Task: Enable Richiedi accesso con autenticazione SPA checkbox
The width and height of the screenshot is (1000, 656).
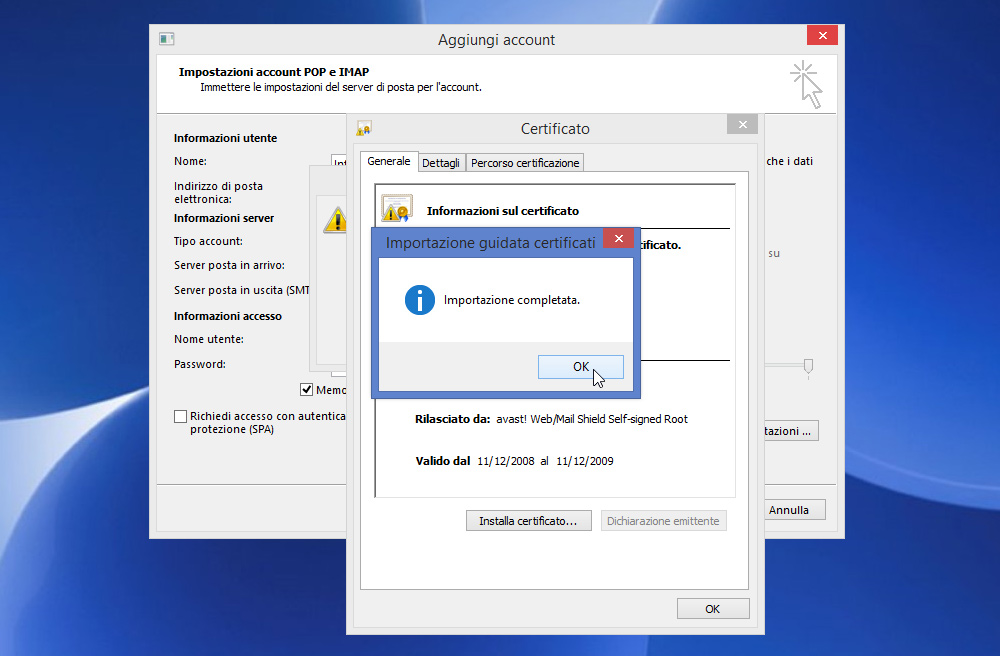Action: point(180,416)
